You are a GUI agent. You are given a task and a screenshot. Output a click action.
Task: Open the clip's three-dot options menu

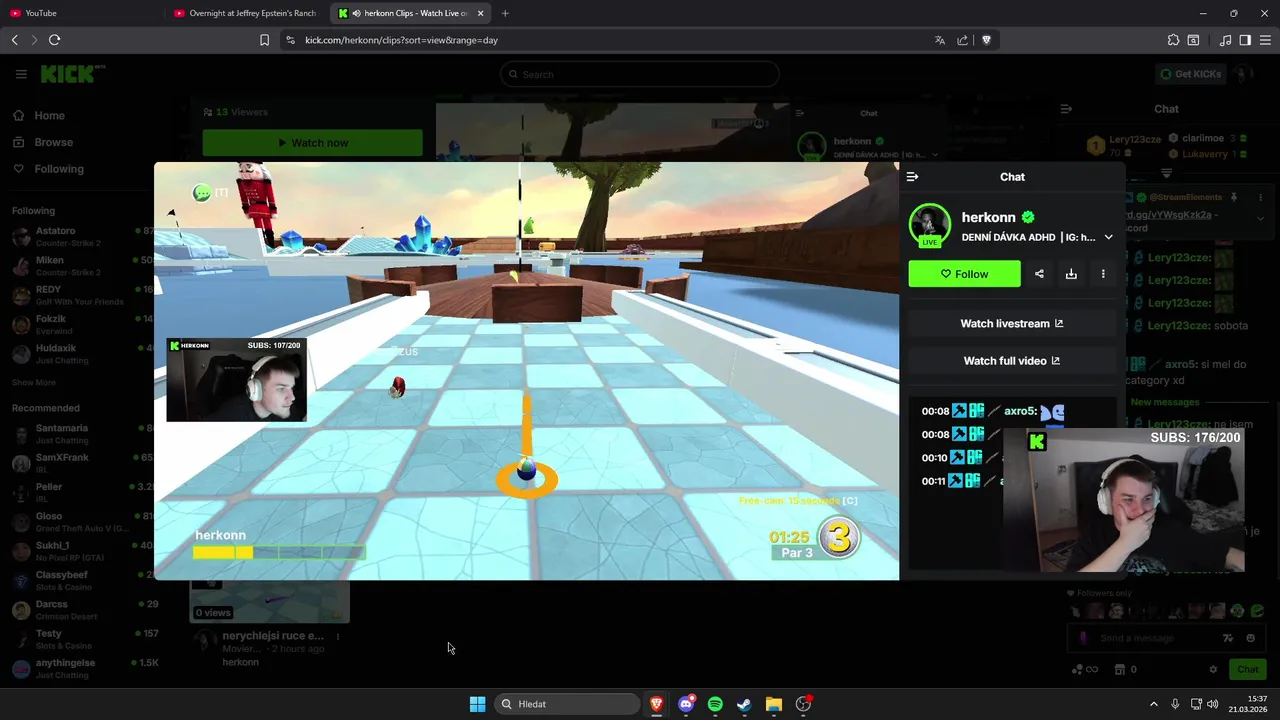1103,274
